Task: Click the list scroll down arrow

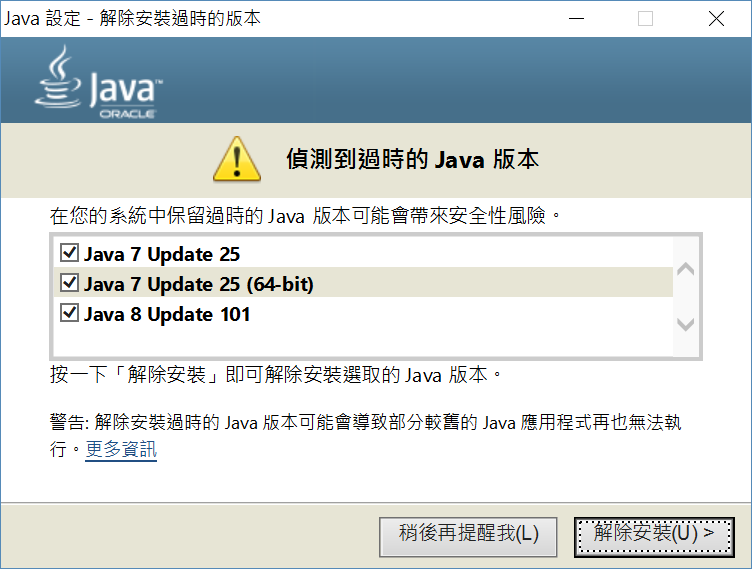Action: pos(685,325)
